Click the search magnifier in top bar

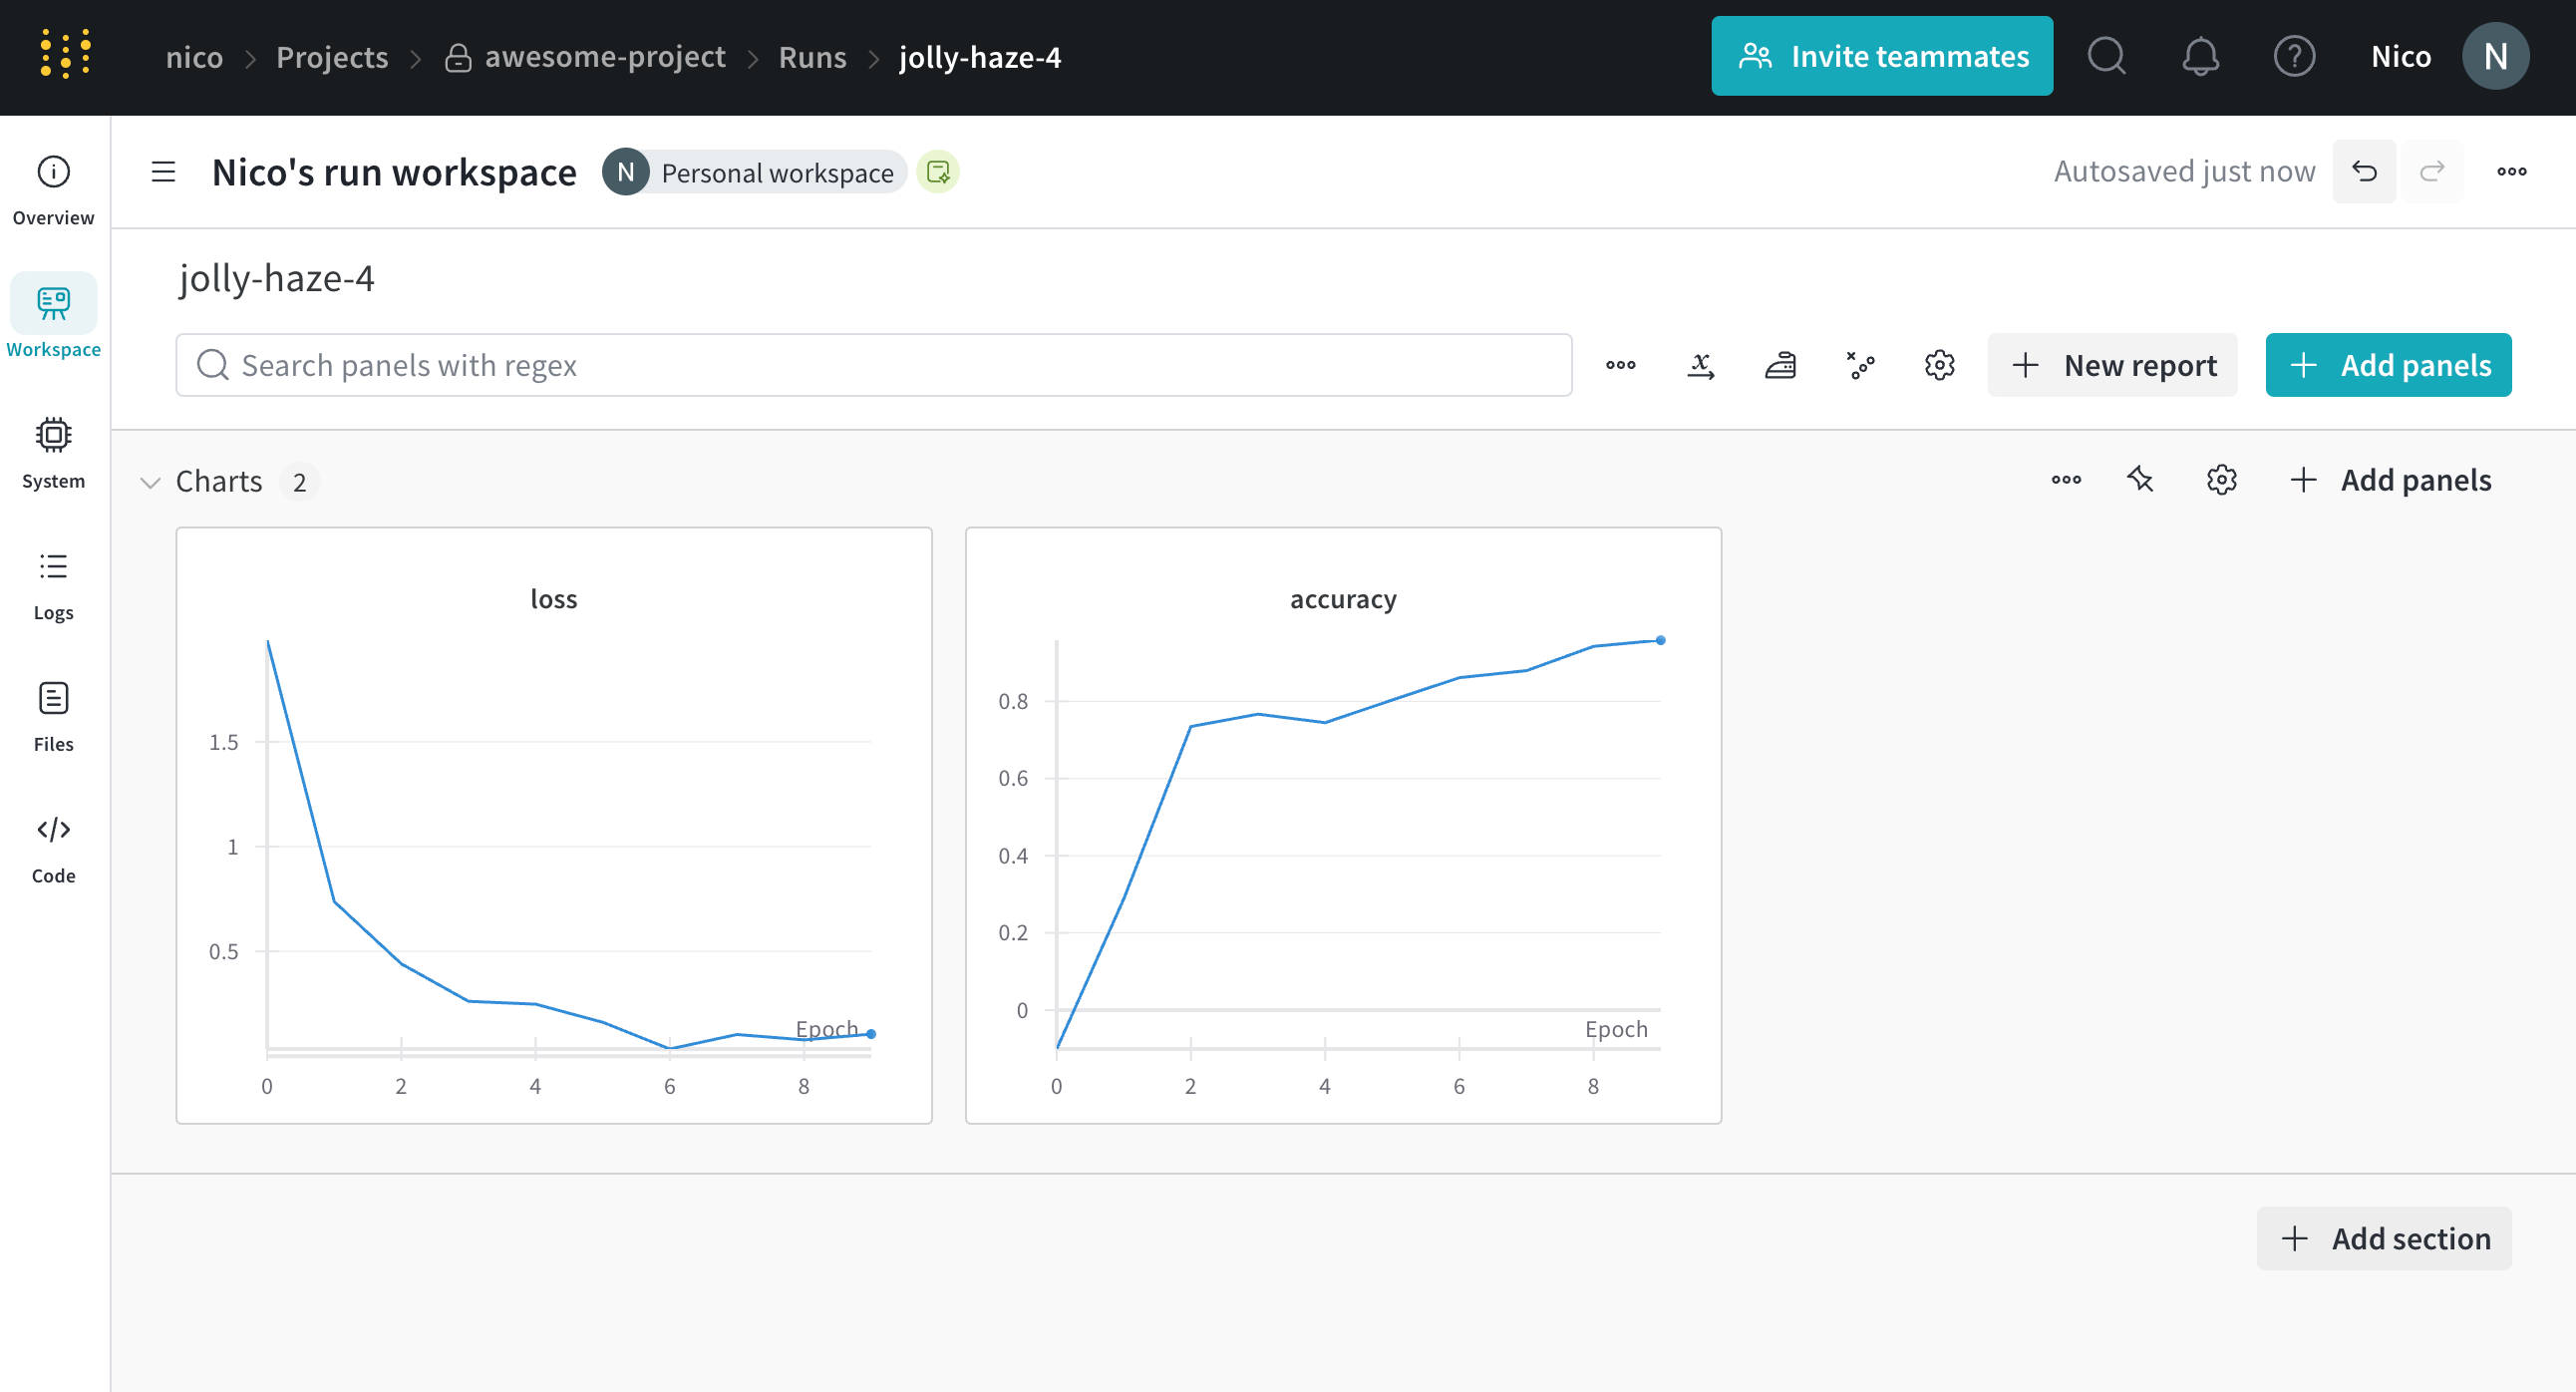2107,57
